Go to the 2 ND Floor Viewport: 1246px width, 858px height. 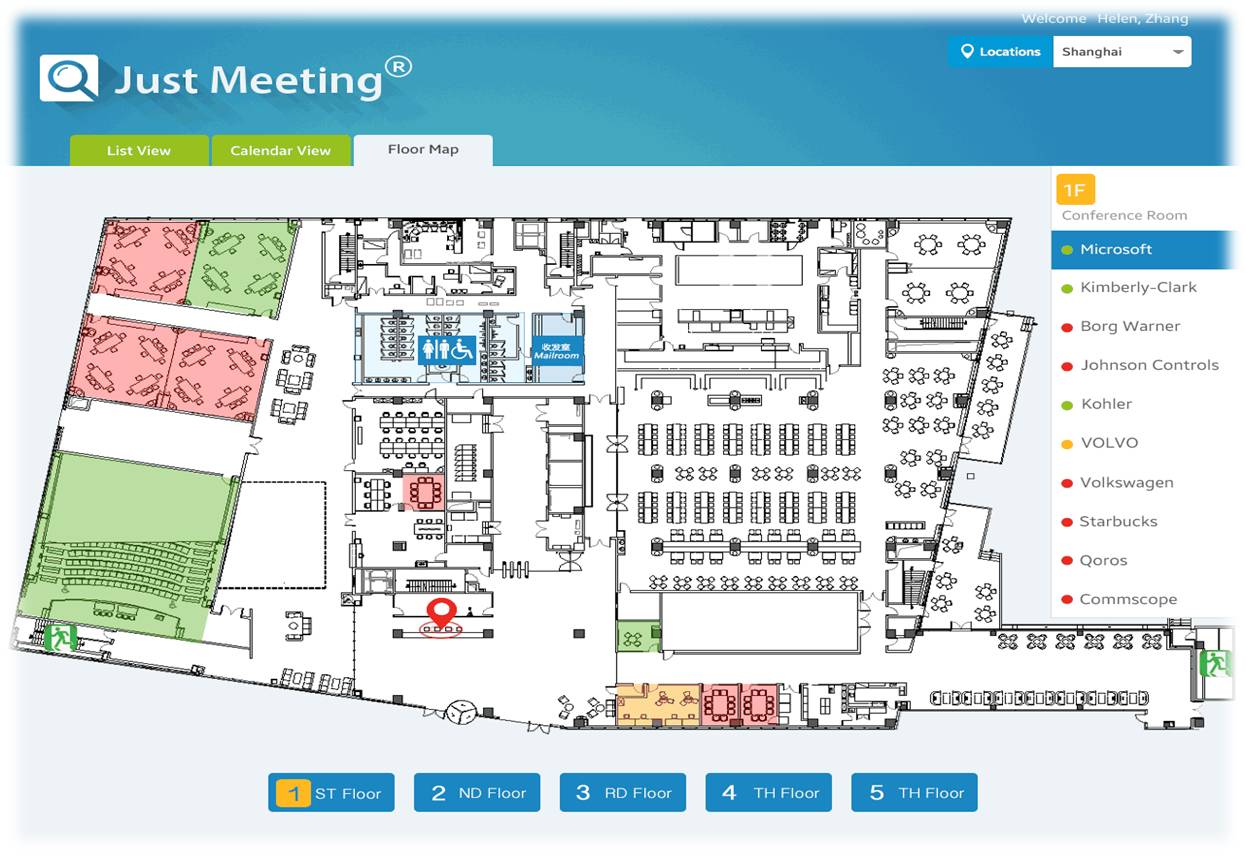click(x=477, y=793)
